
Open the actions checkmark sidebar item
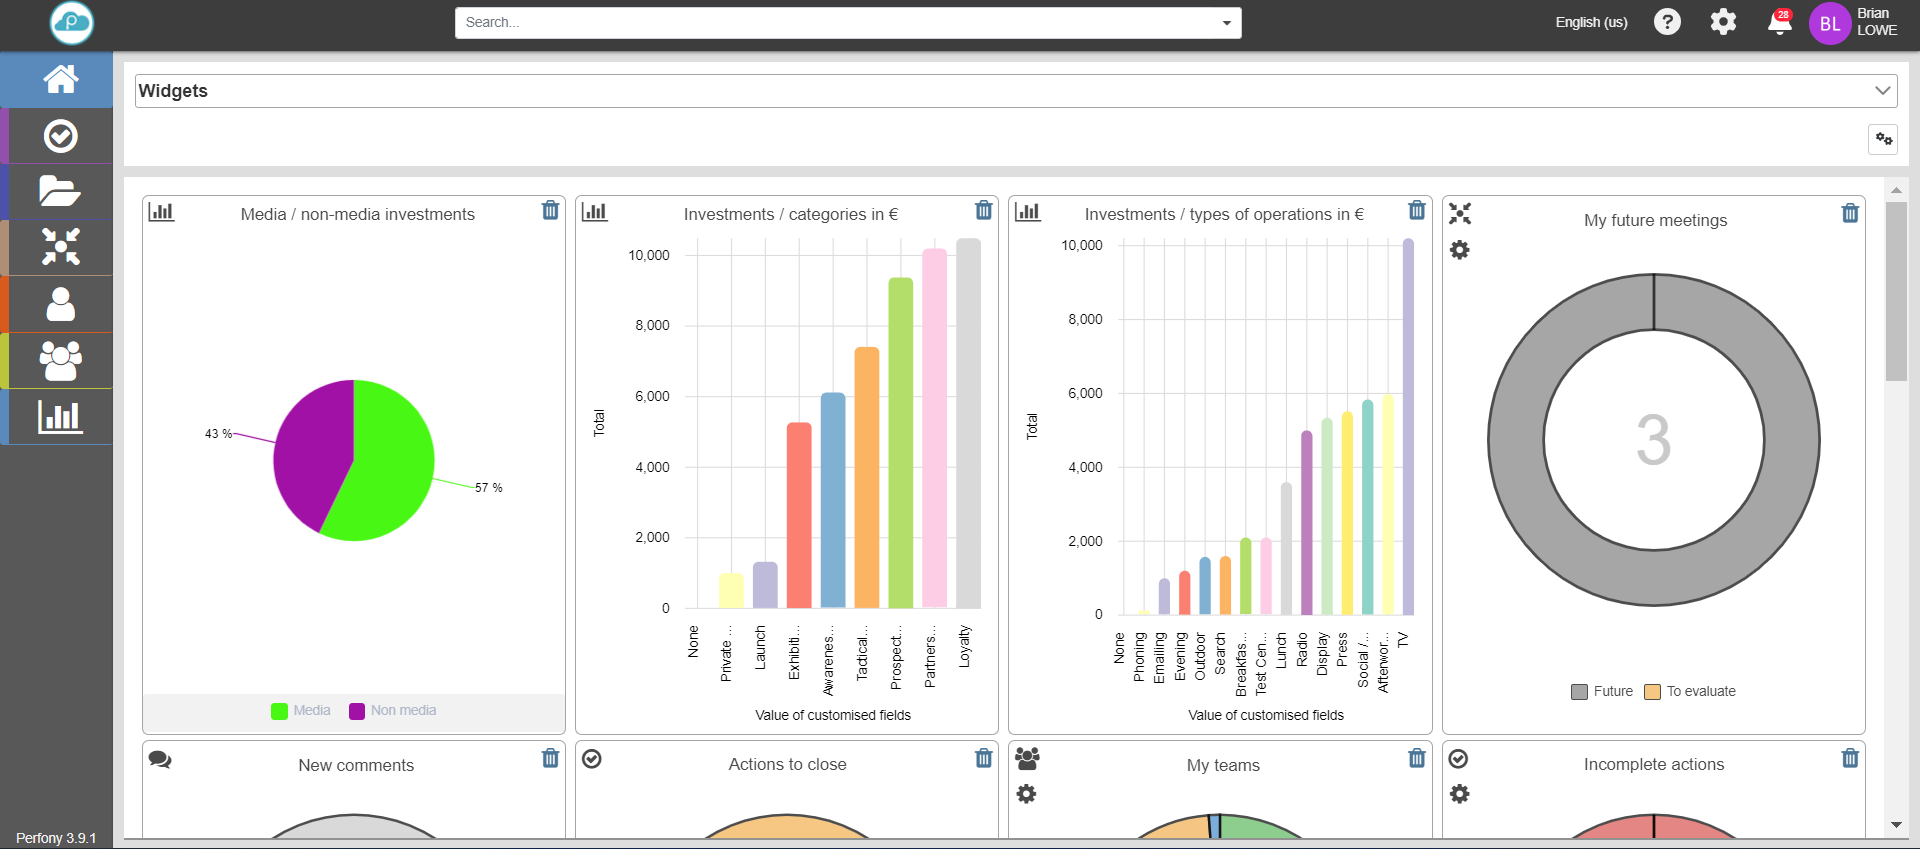click(60, 136)
